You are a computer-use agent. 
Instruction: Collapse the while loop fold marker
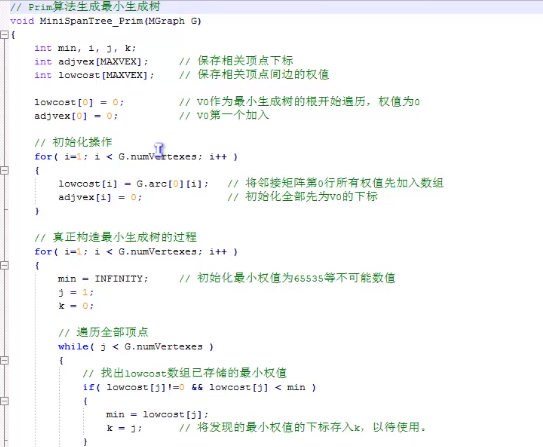[4, 360]
